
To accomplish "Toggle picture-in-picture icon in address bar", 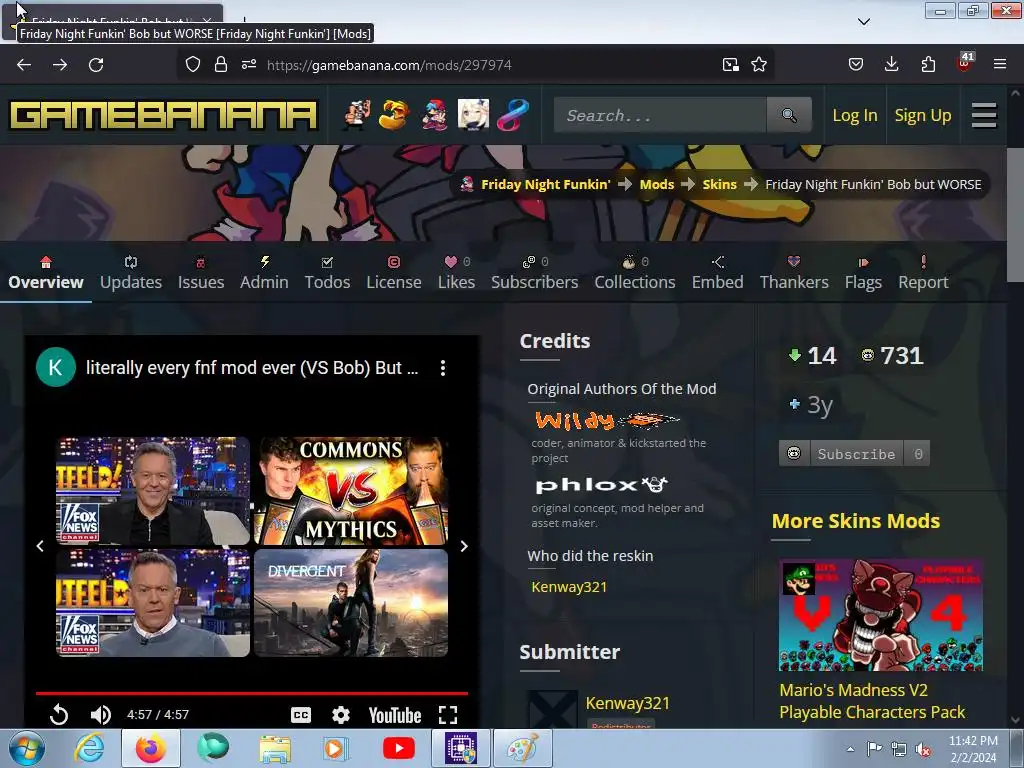I will pos(731,65).
